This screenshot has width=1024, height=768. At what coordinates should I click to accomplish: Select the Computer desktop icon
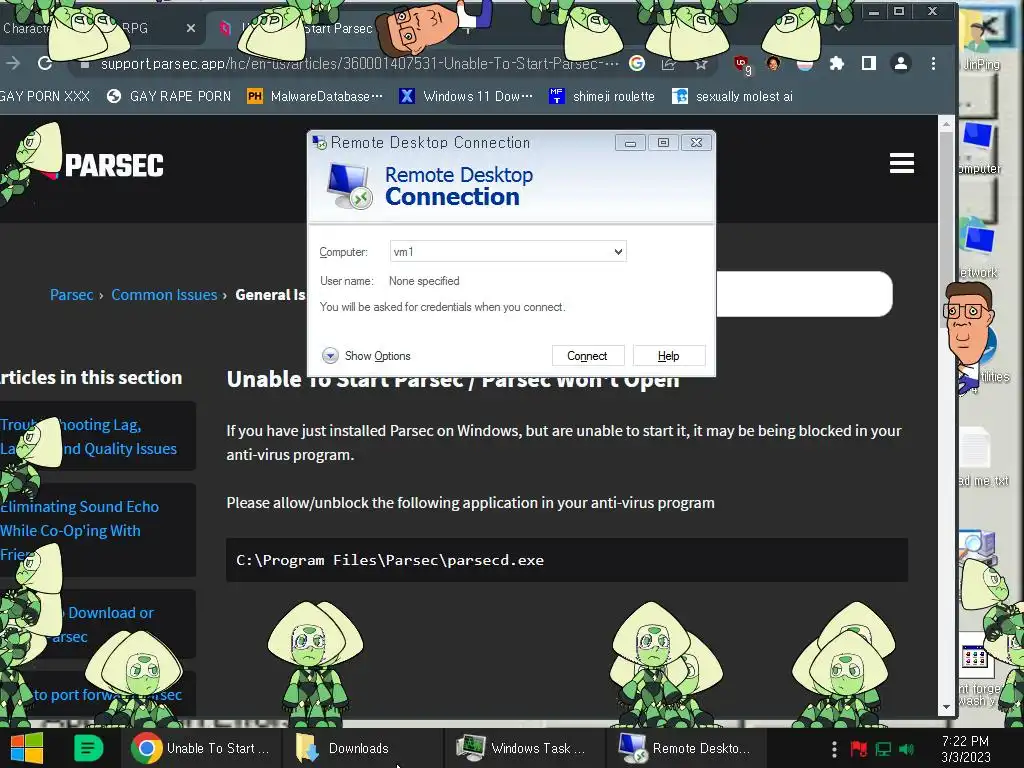978,148
